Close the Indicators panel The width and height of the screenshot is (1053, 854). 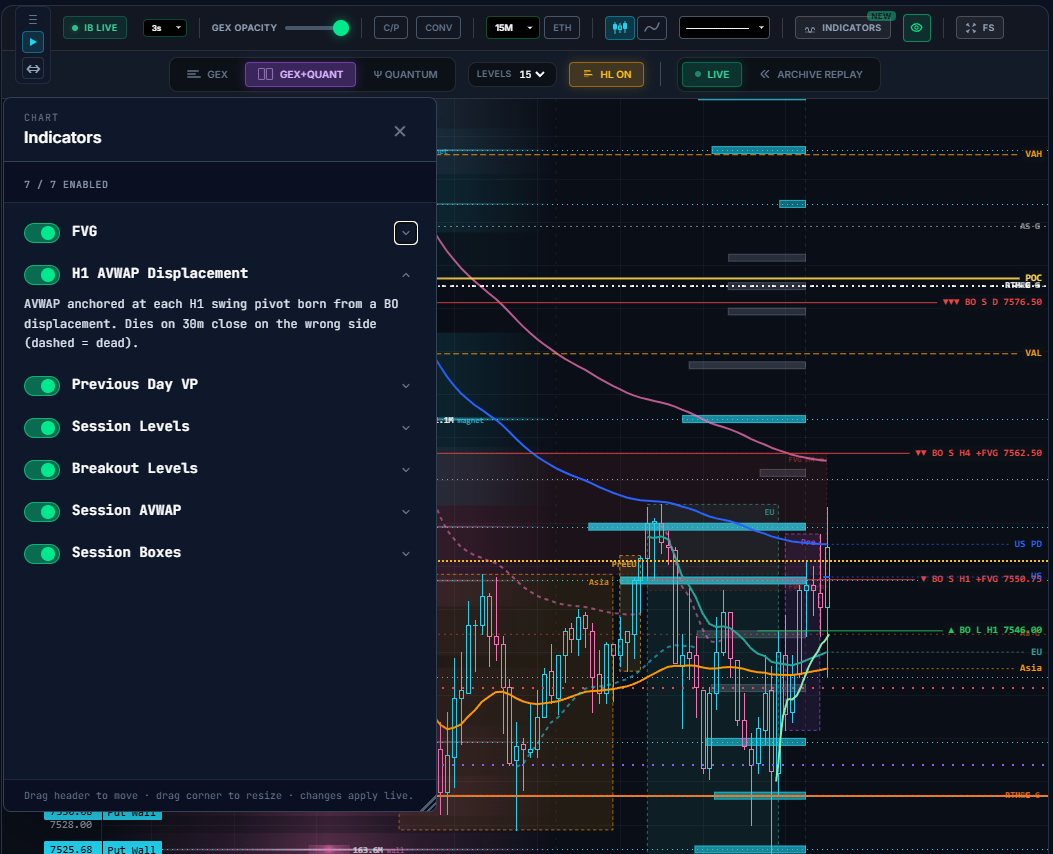400,131
